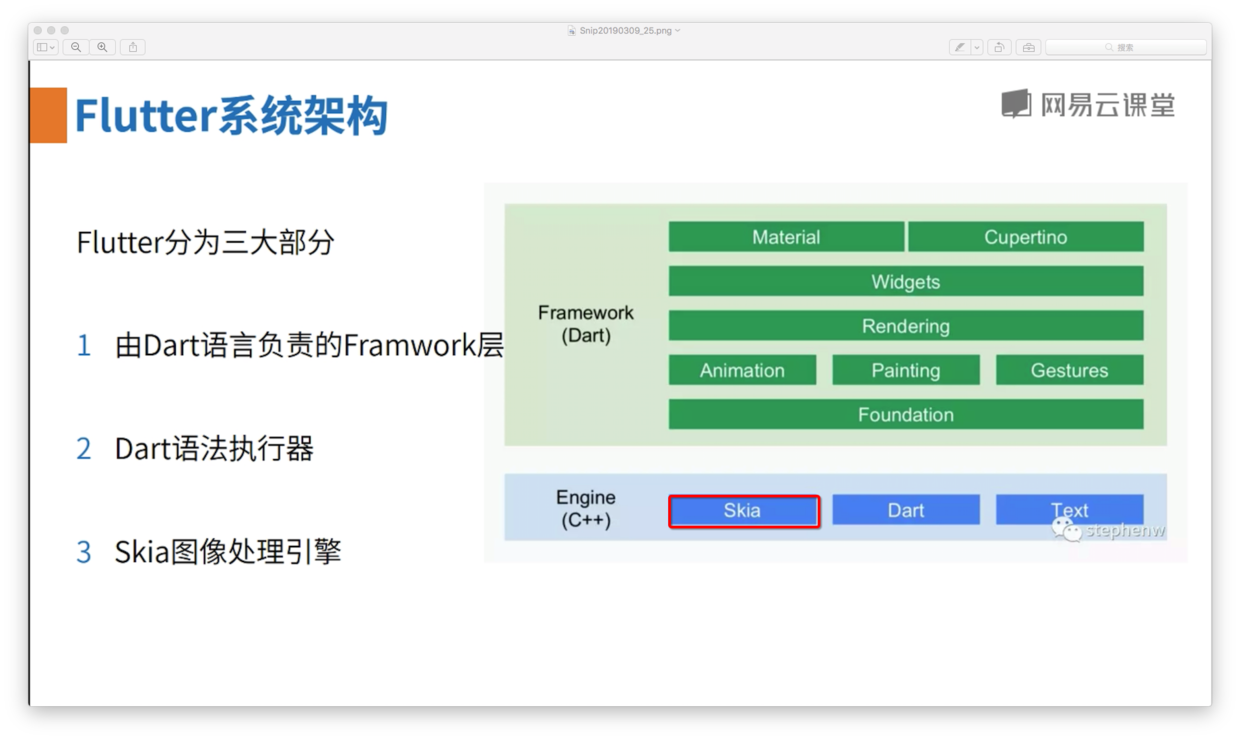Click the Flutter系统架构 slide title
The width and height of the screenshot is (1240, 740).
[230, 115]
